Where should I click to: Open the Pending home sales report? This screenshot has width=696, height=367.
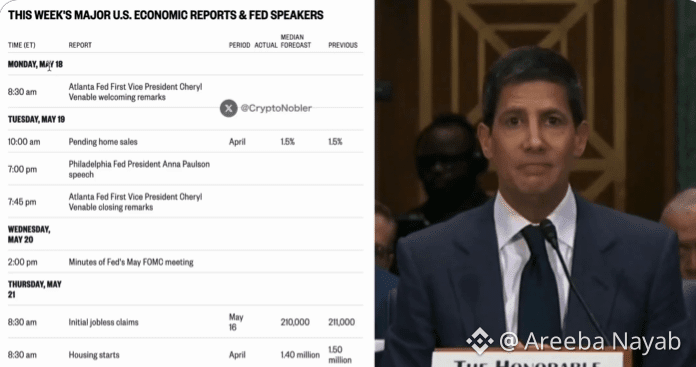point(103,142)
